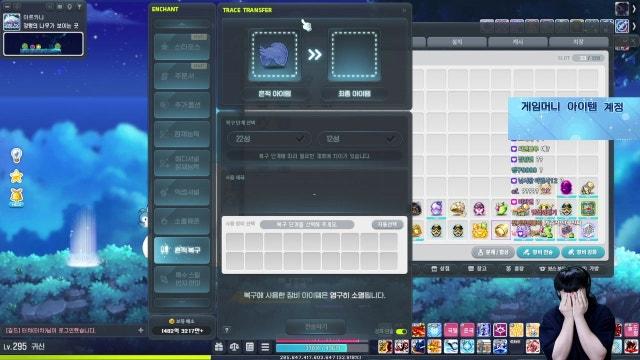Click the lightbulb icon on the left edge

[16, 155]
